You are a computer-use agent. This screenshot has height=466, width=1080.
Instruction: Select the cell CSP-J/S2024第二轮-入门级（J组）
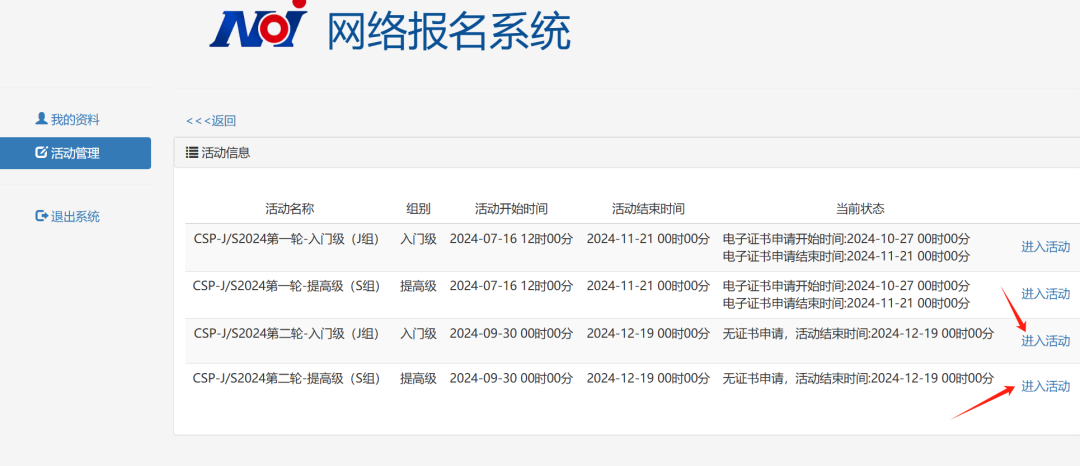click(x=287, y=334)
